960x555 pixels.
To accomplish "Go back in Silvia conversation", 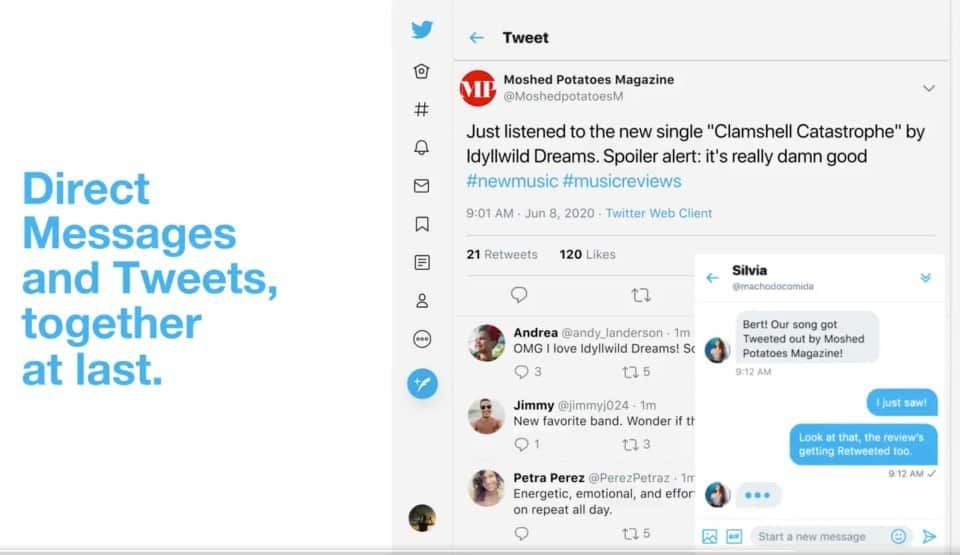I will pyautogui.click(x=712, y=278).
